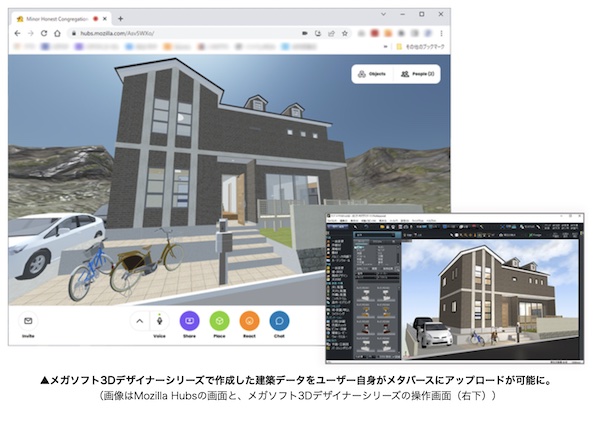Image resolution: width=600 pixels, height=424 pixels.
Task: Click the browser Back arrow
Action: (17, 33)
